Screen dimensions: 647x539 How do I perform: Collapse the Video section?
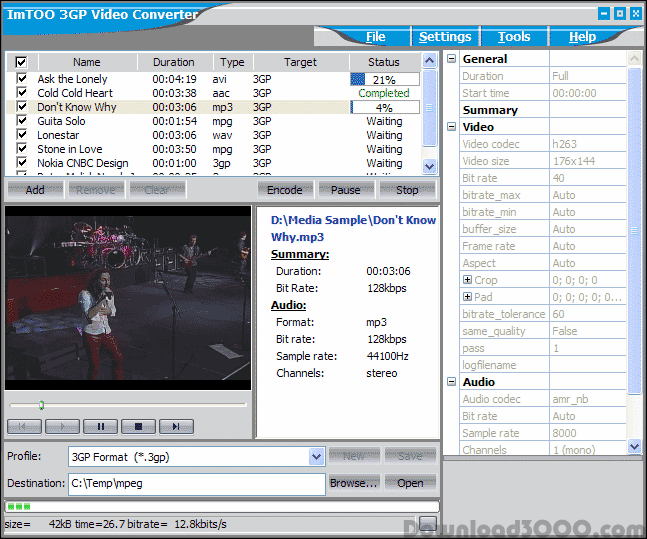[452, 127]
